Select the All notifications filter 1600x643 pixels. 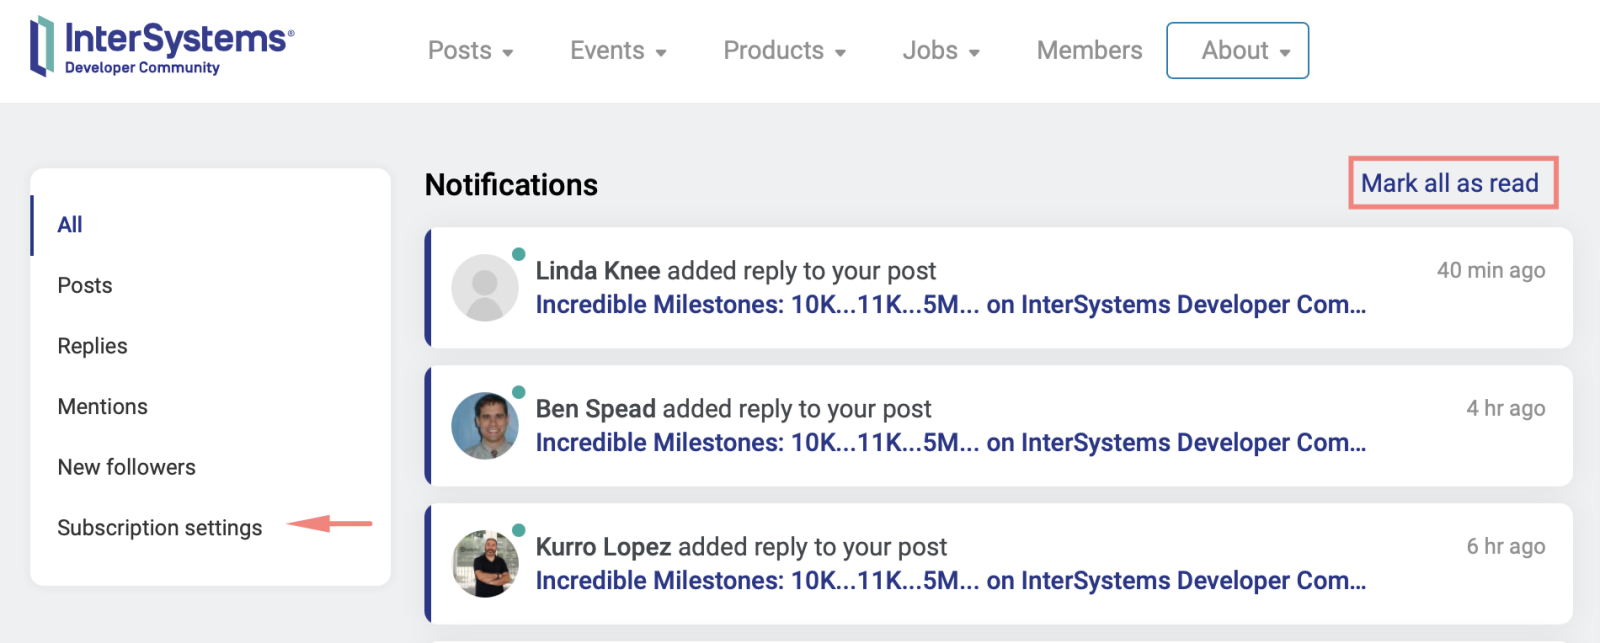point(70,225)
